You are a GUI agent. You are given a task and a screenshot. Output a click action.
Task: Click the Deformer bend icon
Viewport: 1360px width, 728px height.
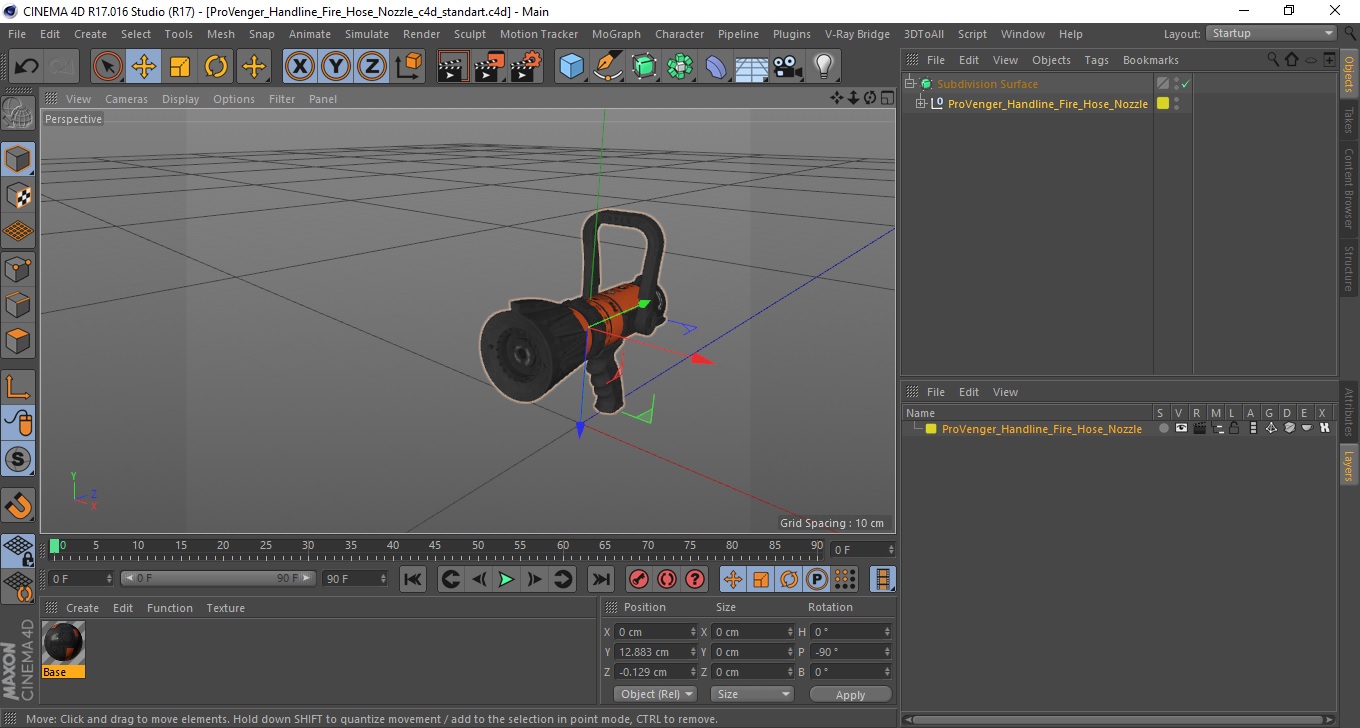716,67
